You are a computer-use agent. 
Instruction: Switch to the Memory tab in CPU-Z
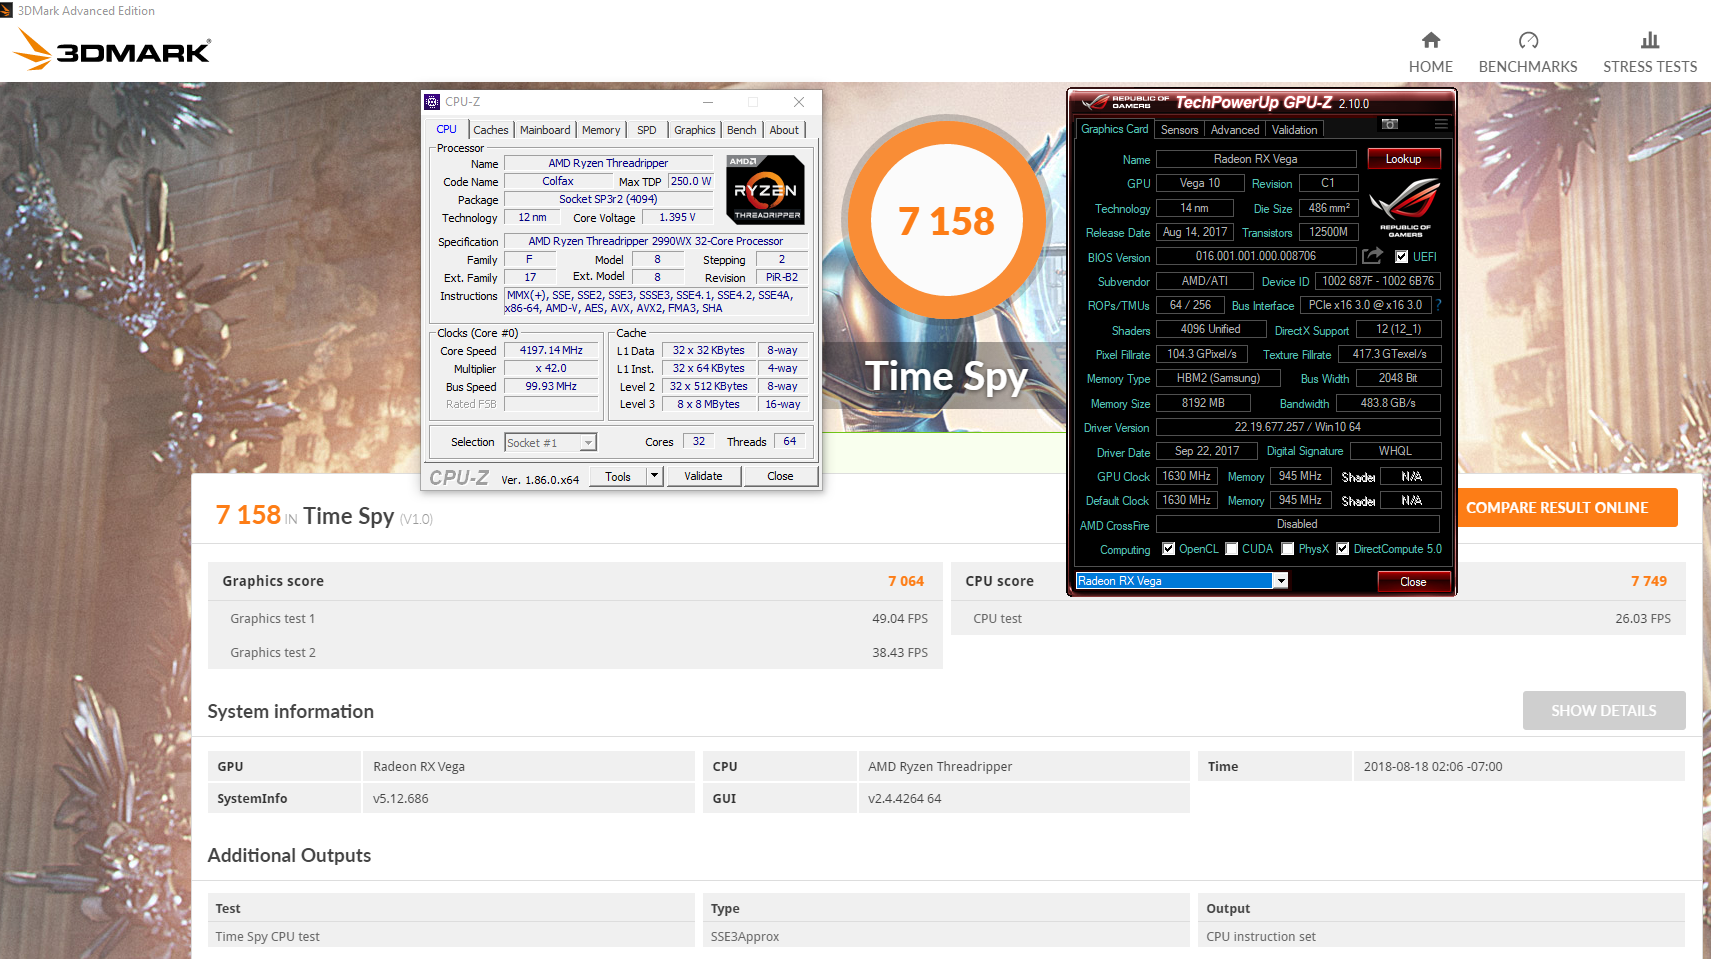click(x=601, y=130)
